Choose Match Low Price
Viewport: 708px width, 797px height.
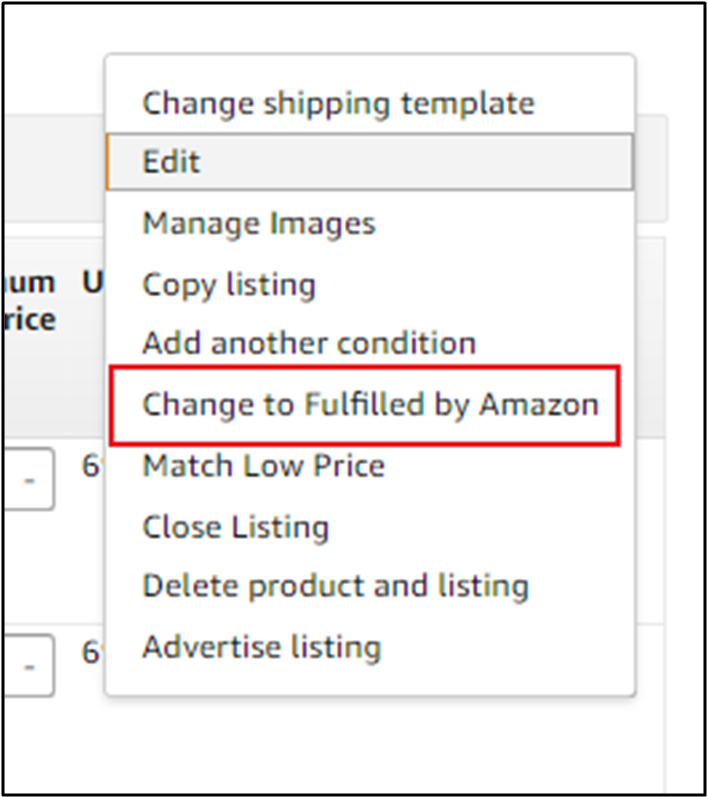pyautogui.click(x=263, y=466)
